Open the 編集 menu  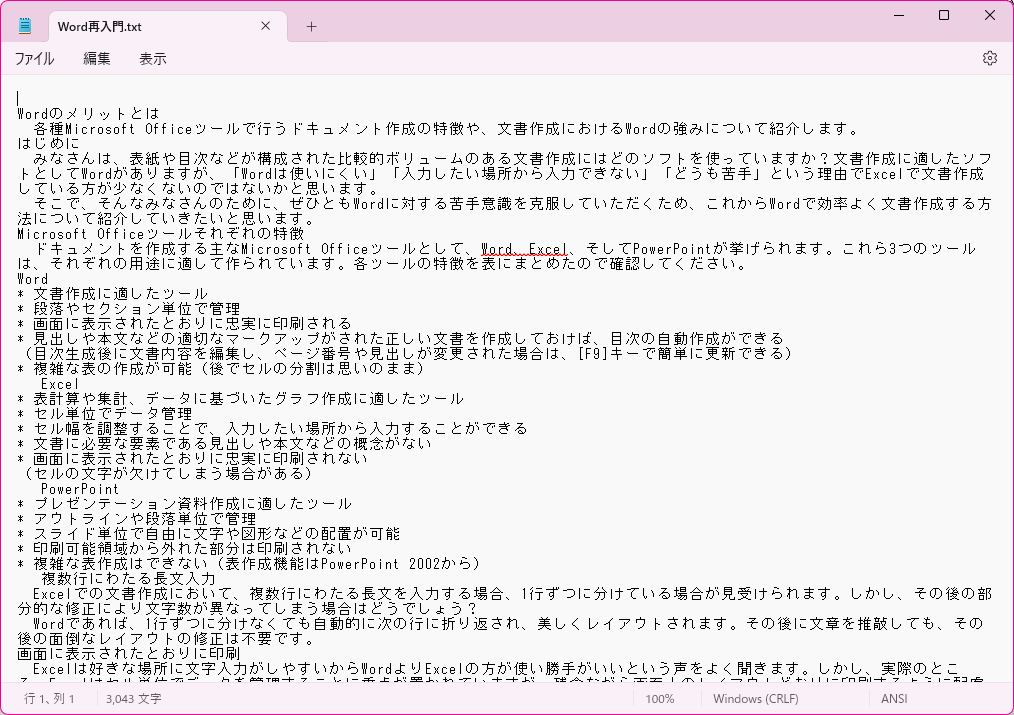tap(97, 59)
